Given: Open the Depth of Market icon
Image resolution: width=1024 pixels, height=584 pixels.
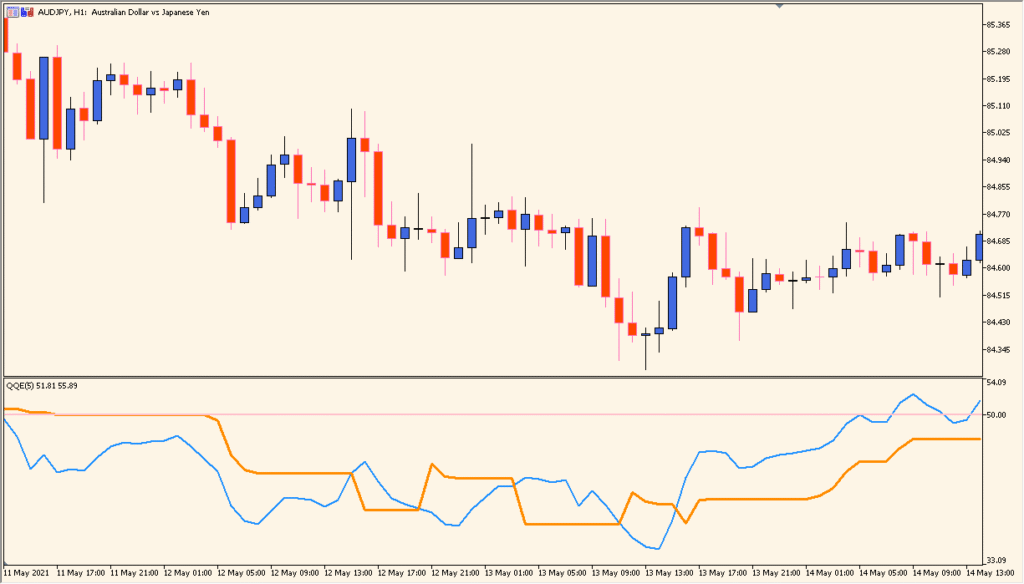Looking at the screenshot, I should 27,12.
